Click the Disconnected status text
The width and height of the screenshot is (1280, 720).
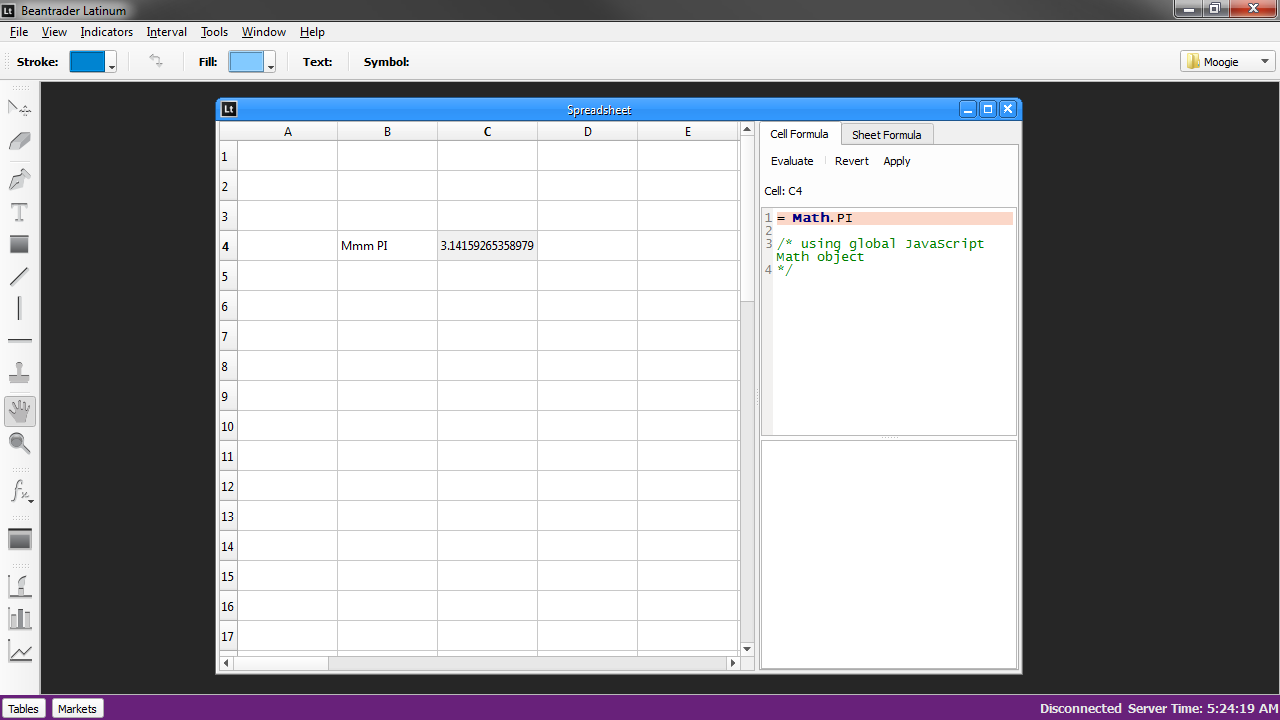[1080, 708]
